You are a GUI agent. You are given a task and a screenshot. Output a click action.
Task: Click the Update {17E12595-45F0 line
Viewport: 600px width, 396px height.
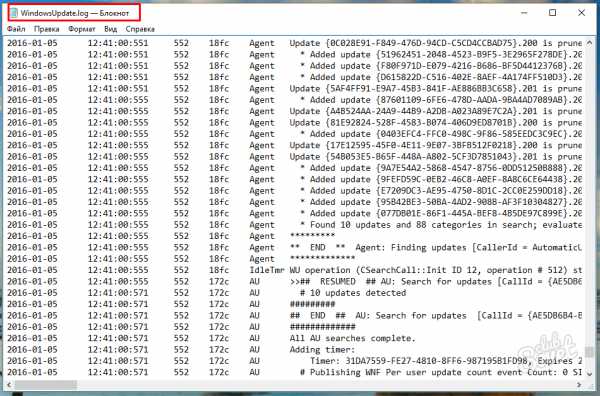click(294, 145)
